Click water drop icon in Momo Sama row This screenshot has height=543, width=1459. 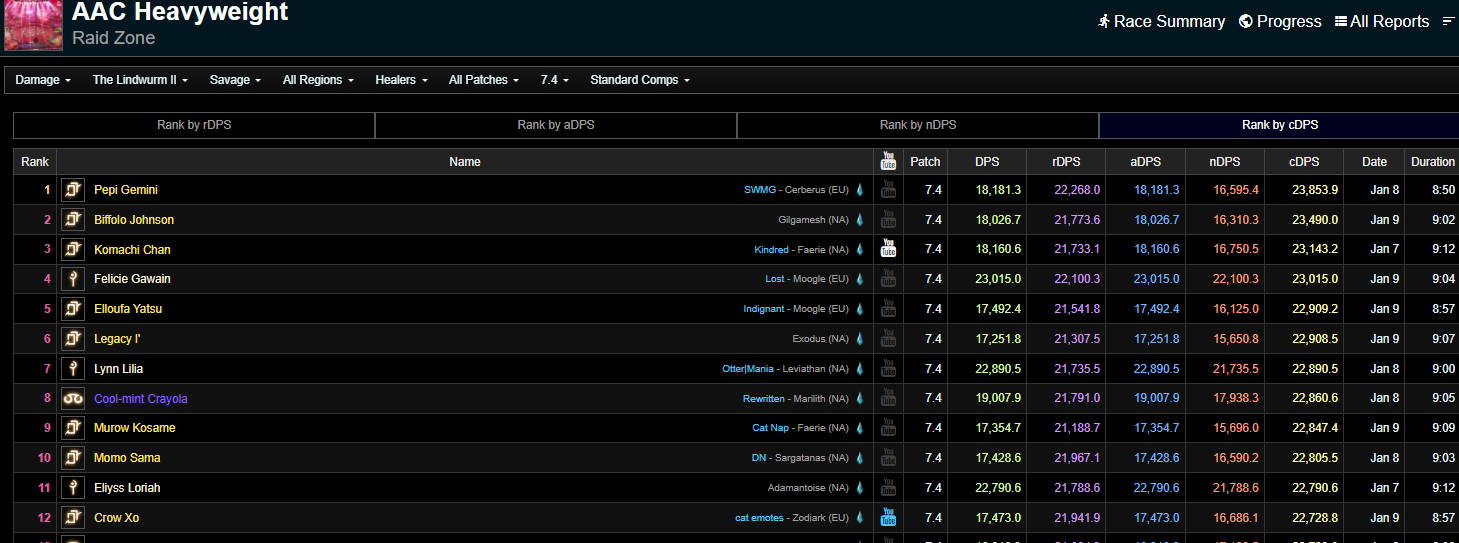pyautogui.click(x=860, y=458)
